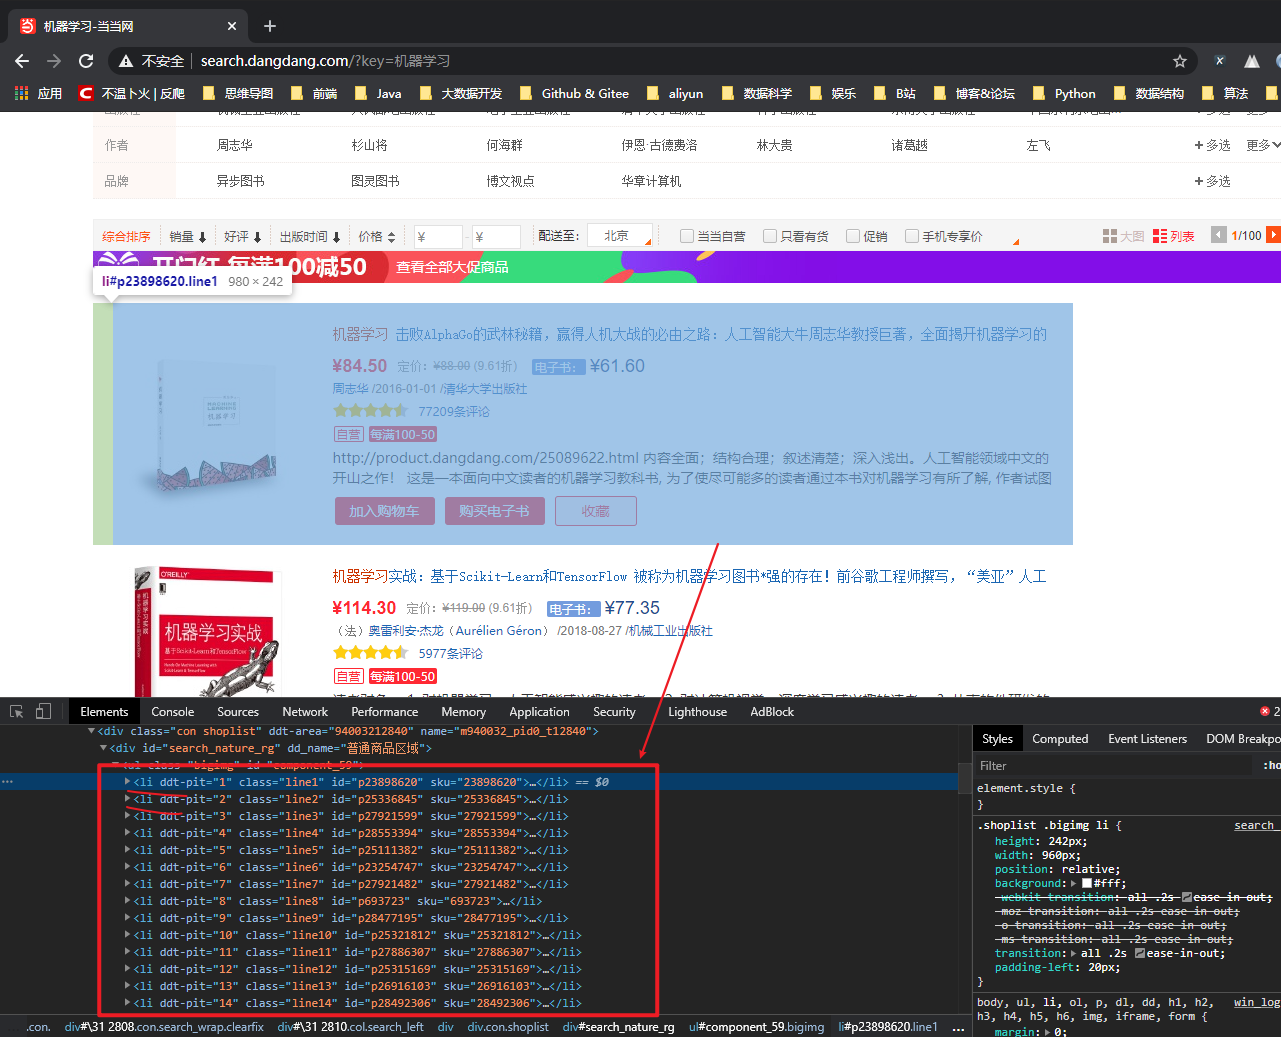Go to next results page arrow
The image size is (1281, 1037).
point(1273,235)
